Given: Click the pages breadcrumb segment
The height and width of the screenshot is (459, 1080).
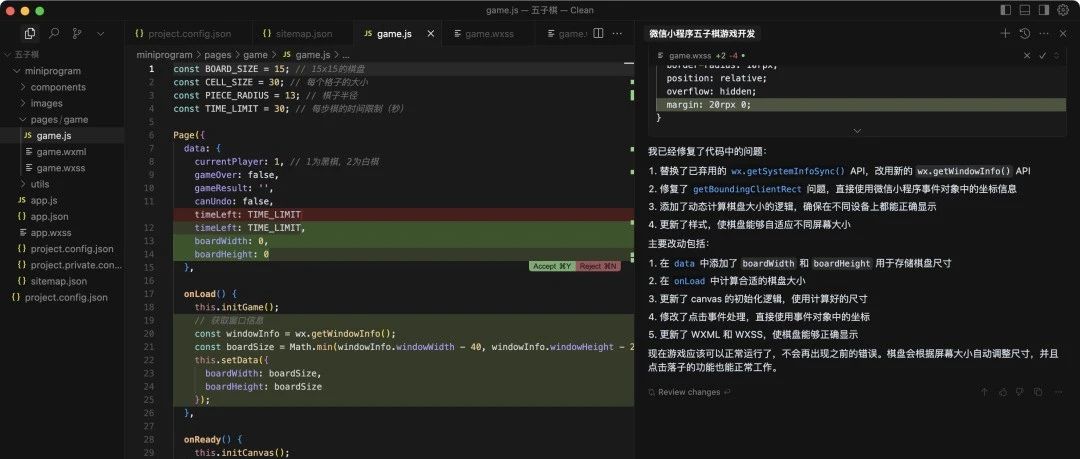Looking at the screenshot, I should 218,54.
